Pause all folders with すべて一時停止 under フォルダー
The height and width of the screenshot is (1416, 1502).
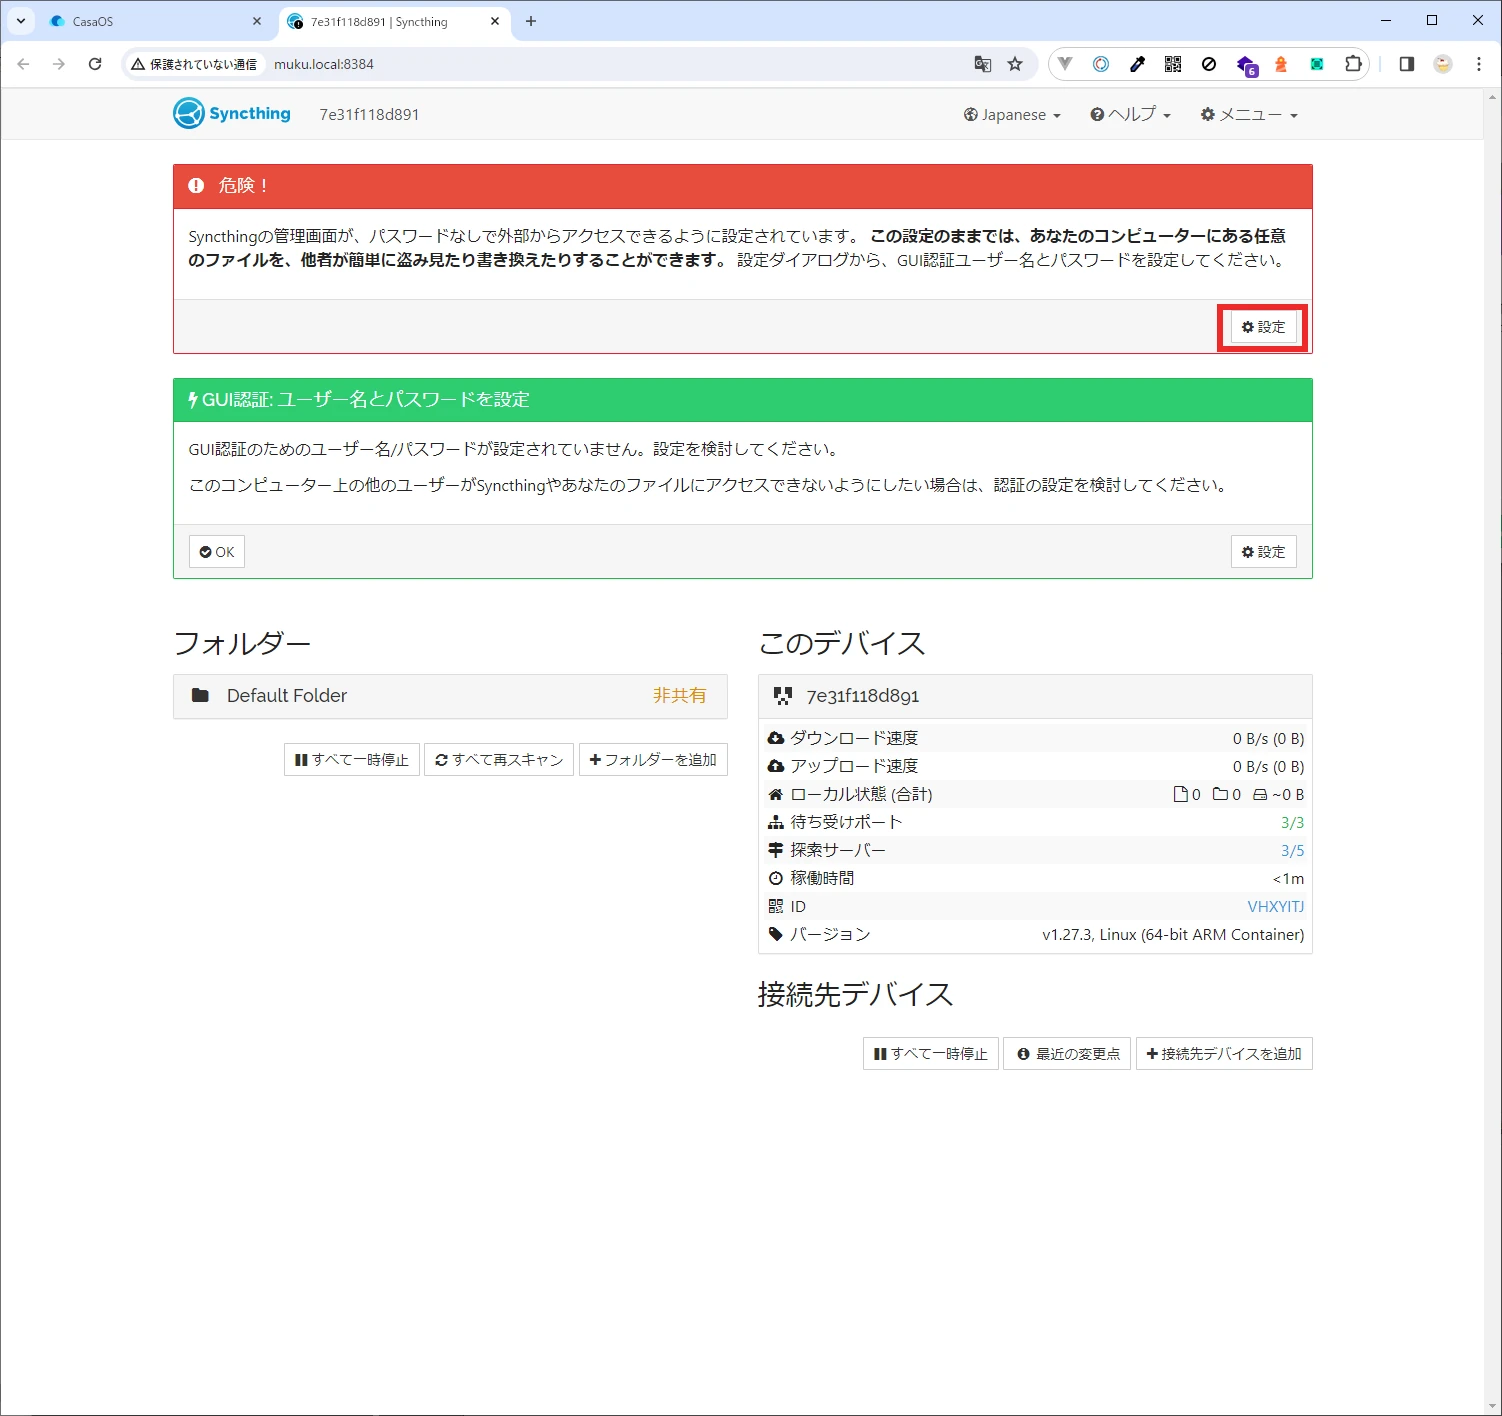click(x=352, y=760)
